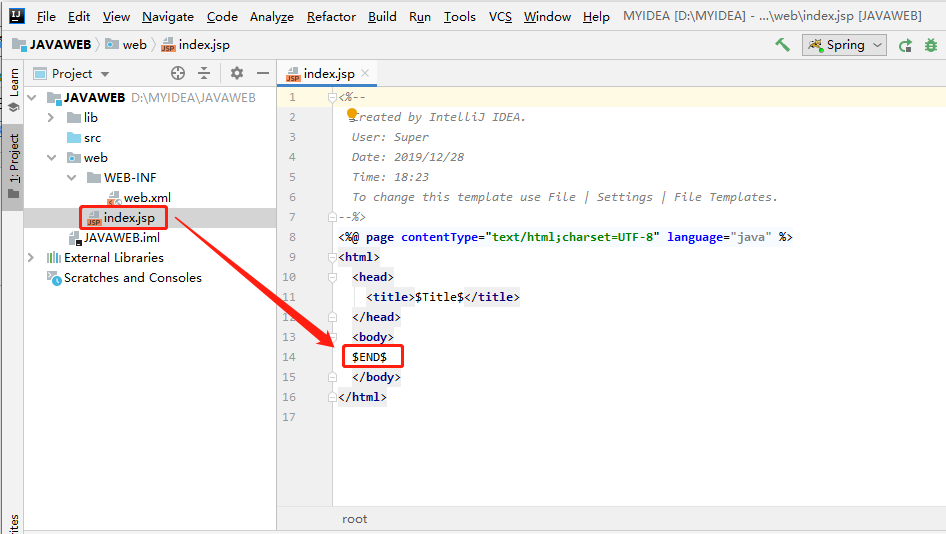Click the Rerun green arrow icon
Viewport: 946px width, 534px height.
(x=905, y=45)
